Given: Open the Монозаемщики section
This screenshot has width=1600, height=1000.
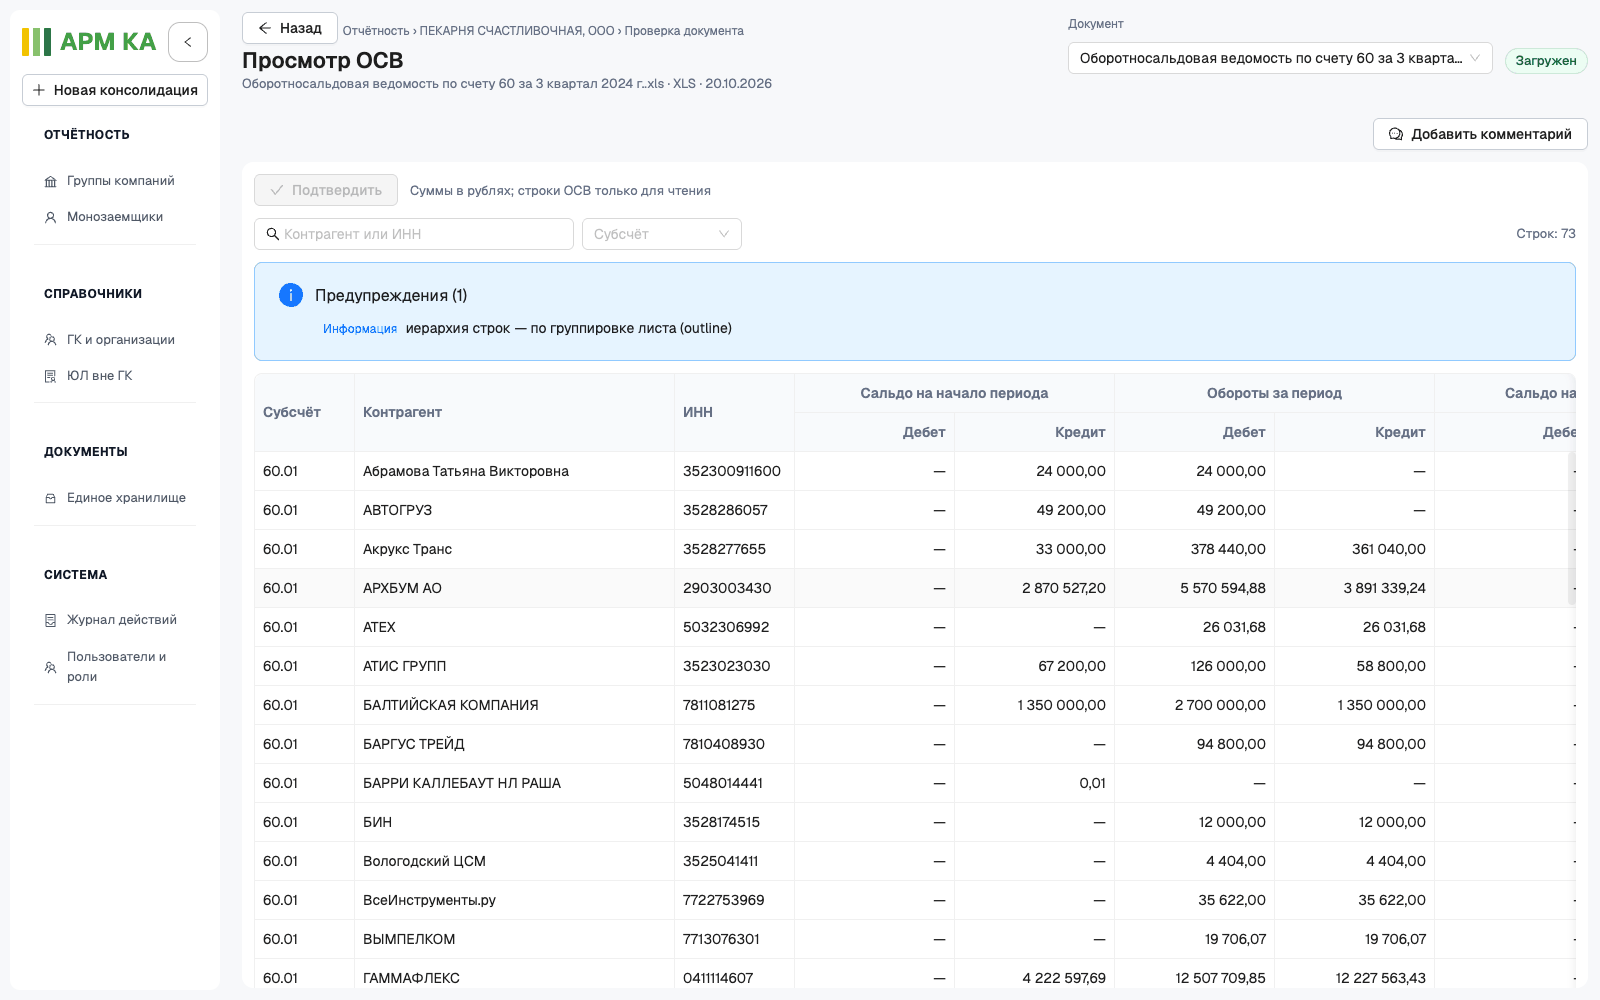Looking at the screenshot, I should [x=115, y=217].
